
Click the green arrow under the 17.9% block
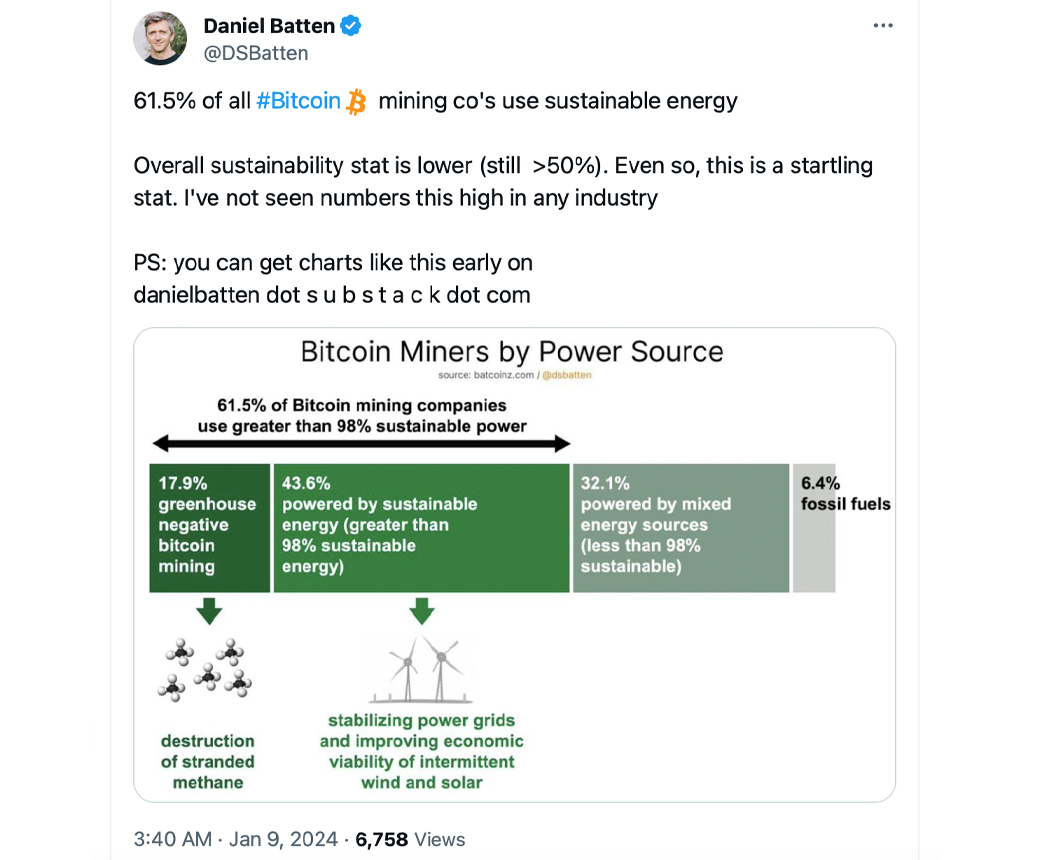tap(209, 610)
